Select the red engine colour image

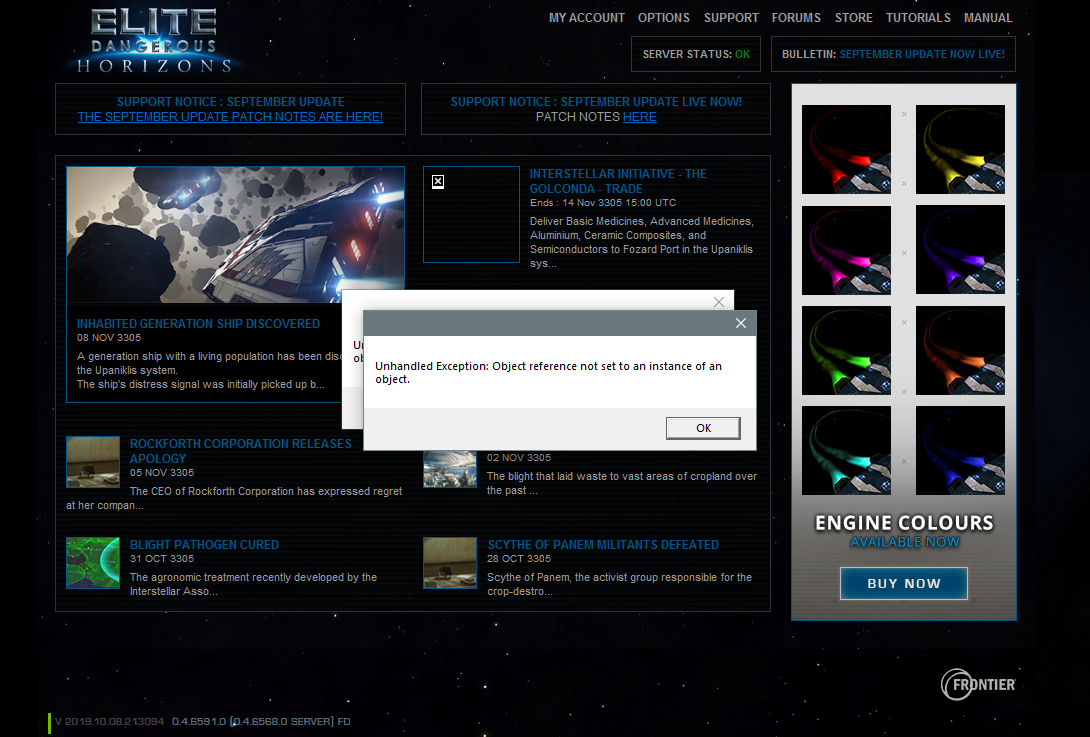[846, 149]
